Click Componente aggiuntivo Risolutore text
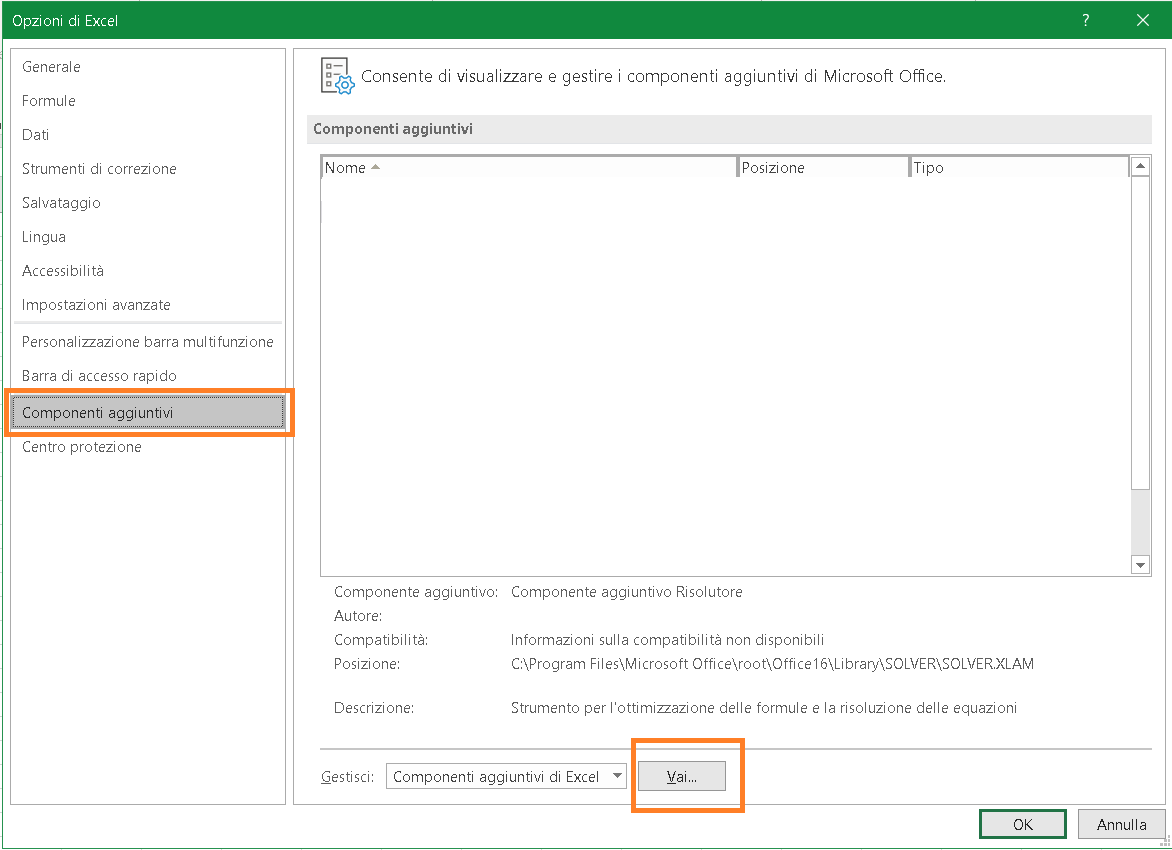 (626, 591)
